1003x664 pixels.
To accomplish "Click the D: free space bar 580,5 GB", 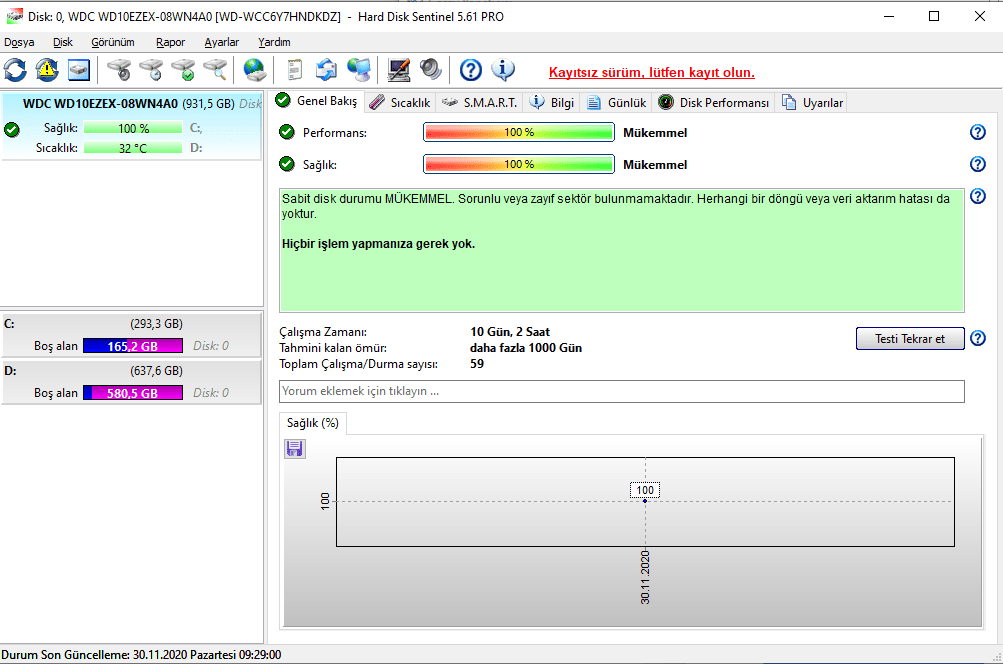I will click(133, 393).
